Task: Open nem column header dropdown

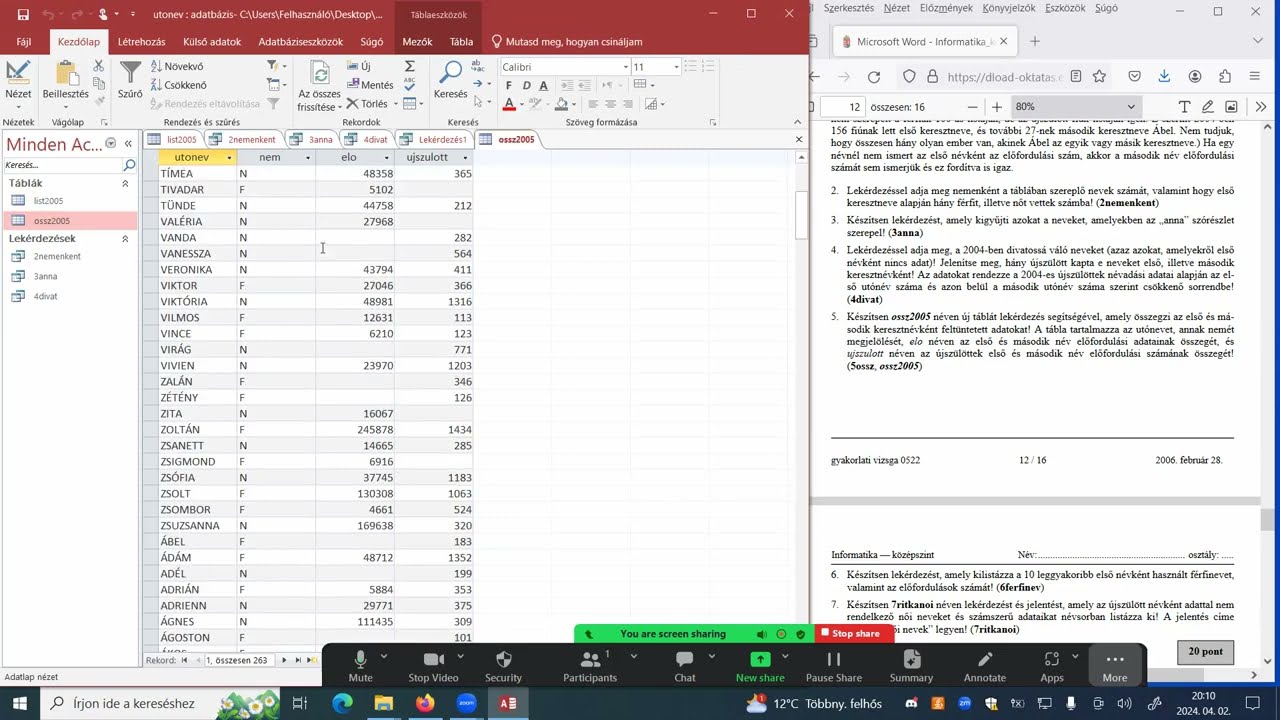Action: click(308, 158)
